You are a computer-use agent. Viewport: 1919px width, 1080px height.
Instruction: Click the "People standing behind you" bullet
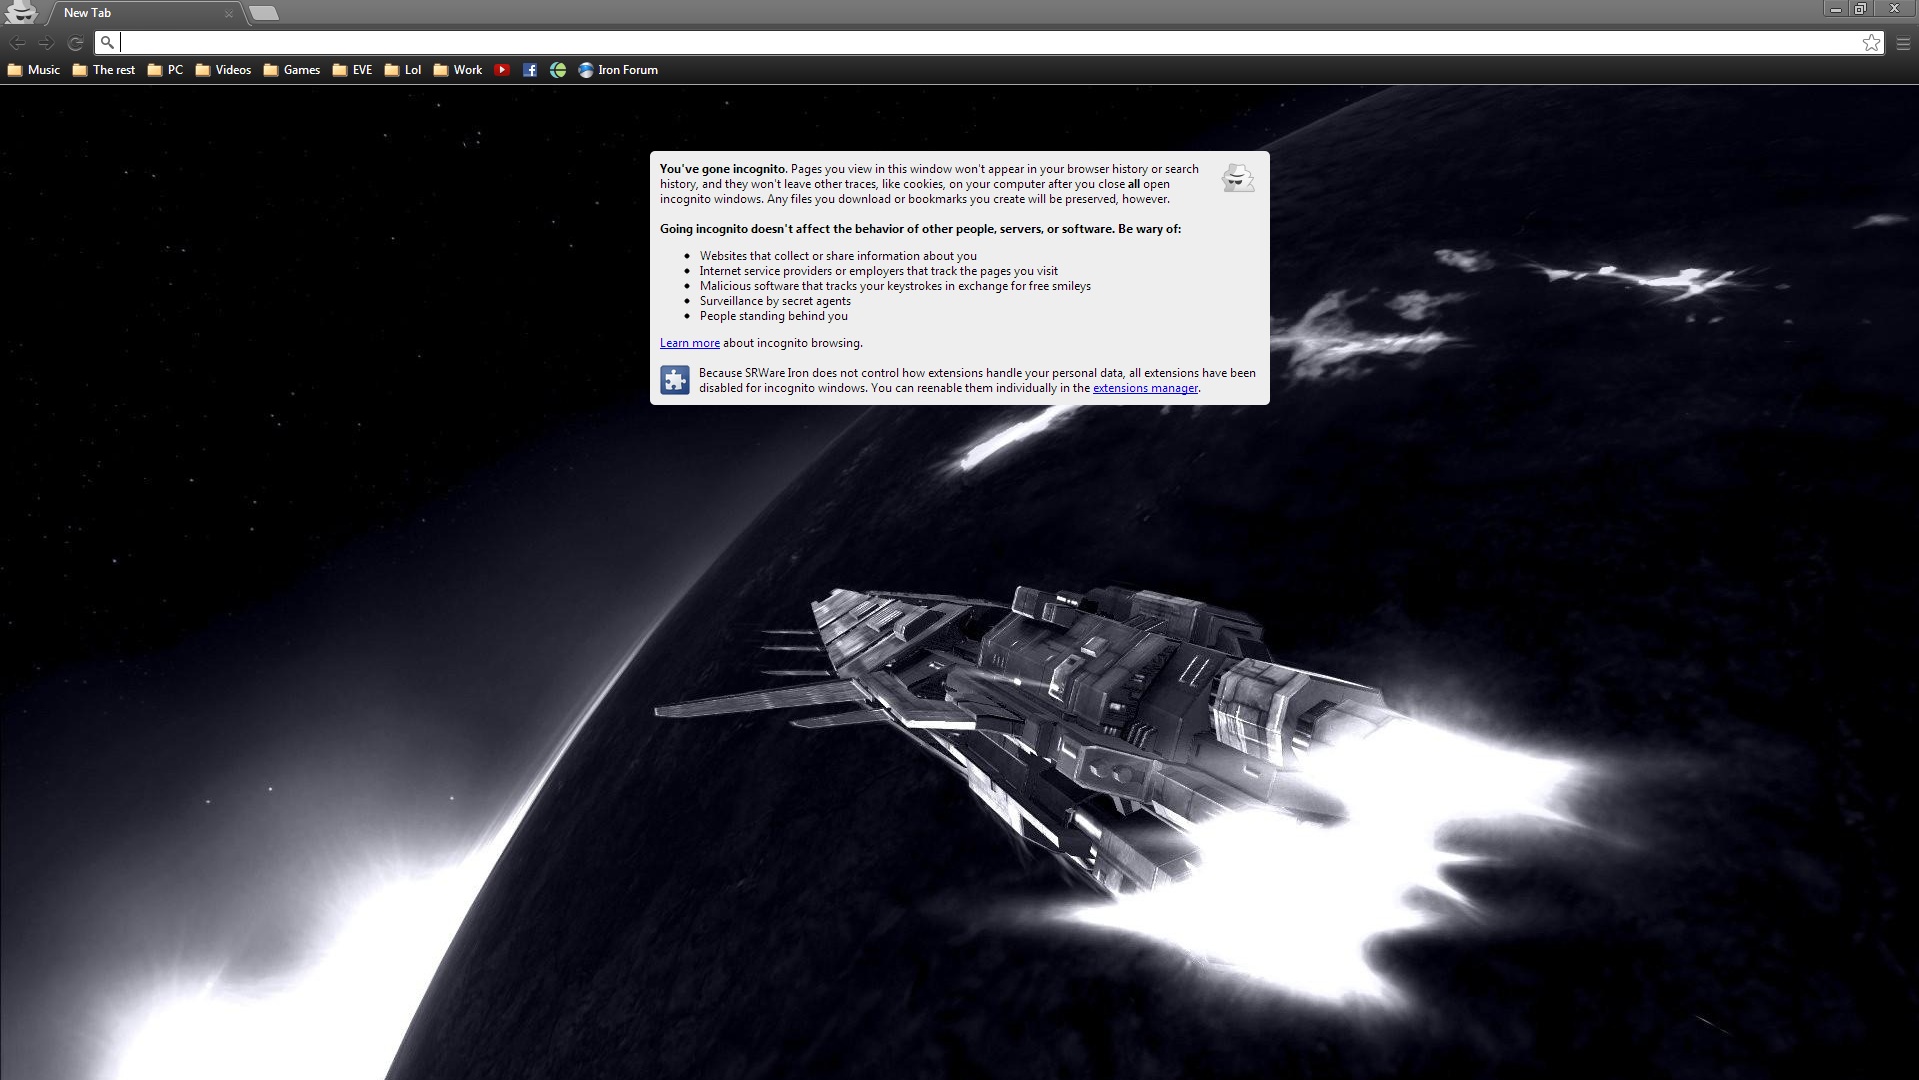coord(773,316)
